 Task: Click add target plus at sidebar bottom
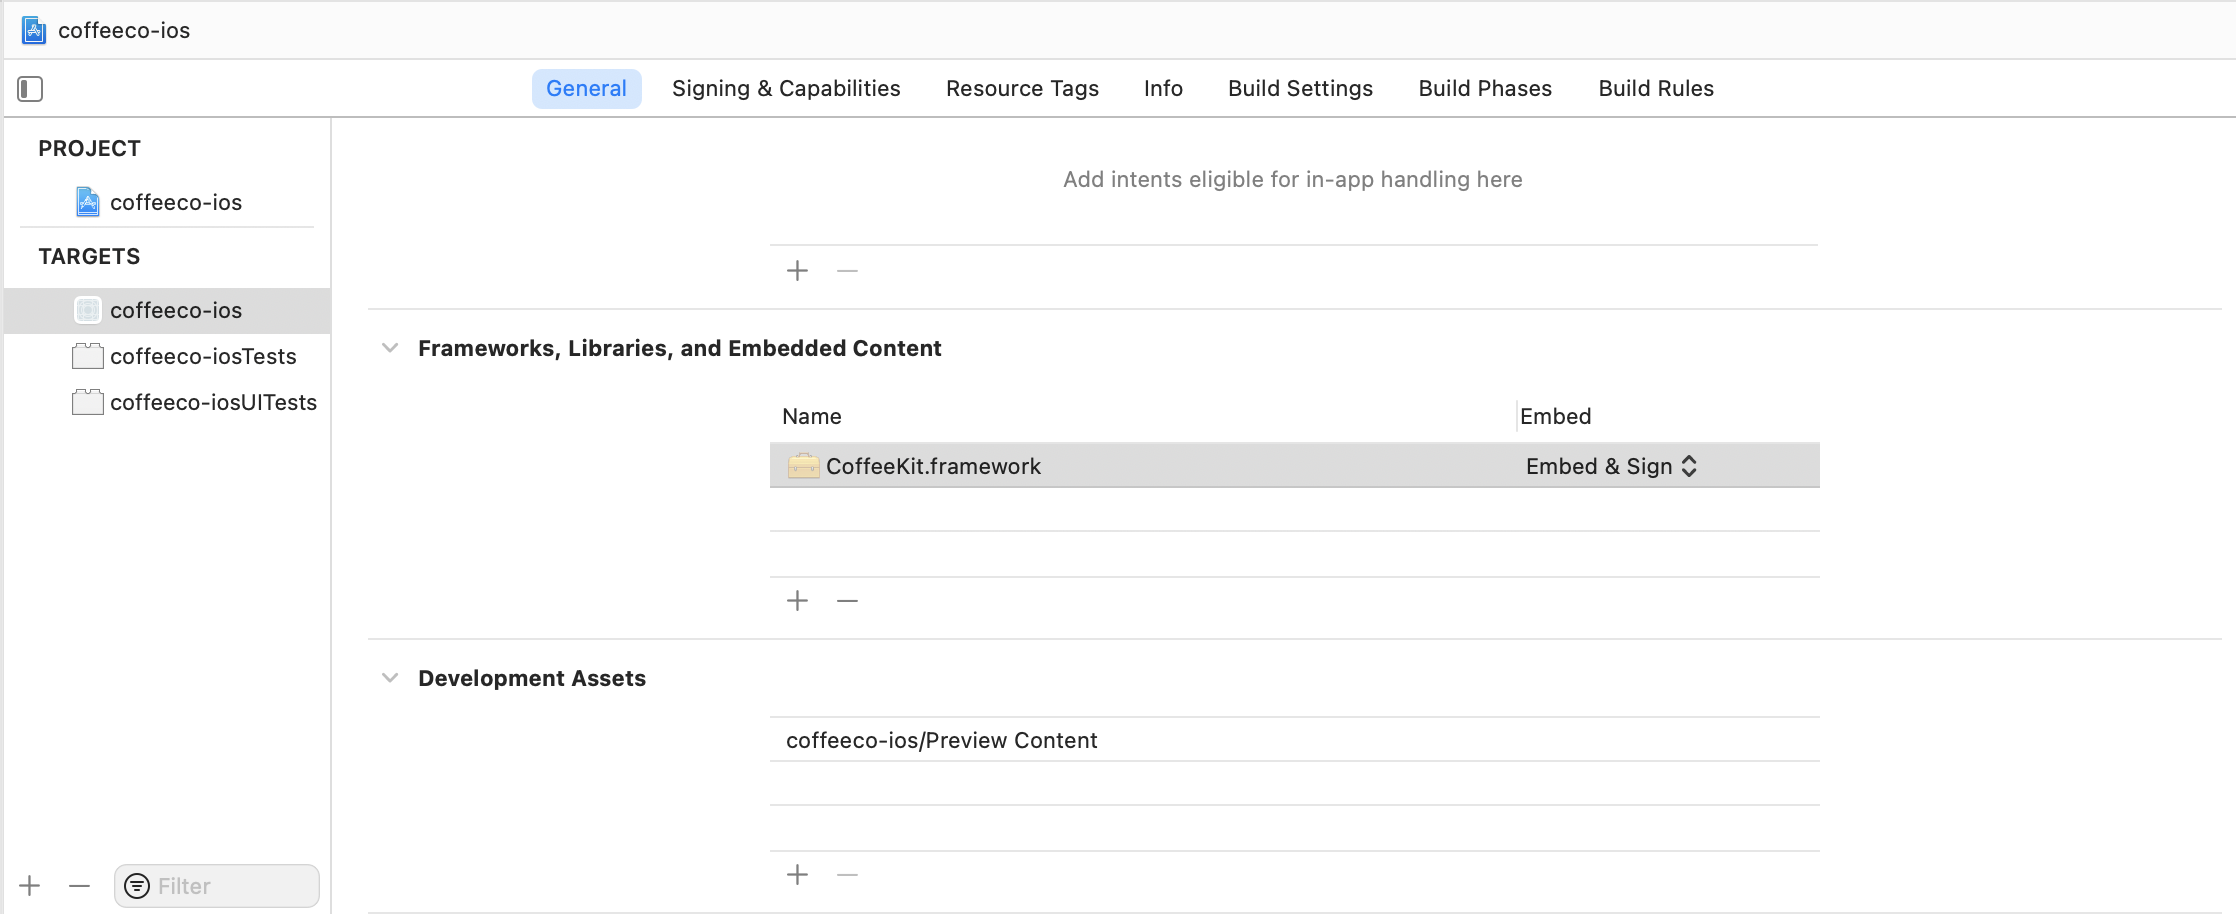[x=30, y=886]
